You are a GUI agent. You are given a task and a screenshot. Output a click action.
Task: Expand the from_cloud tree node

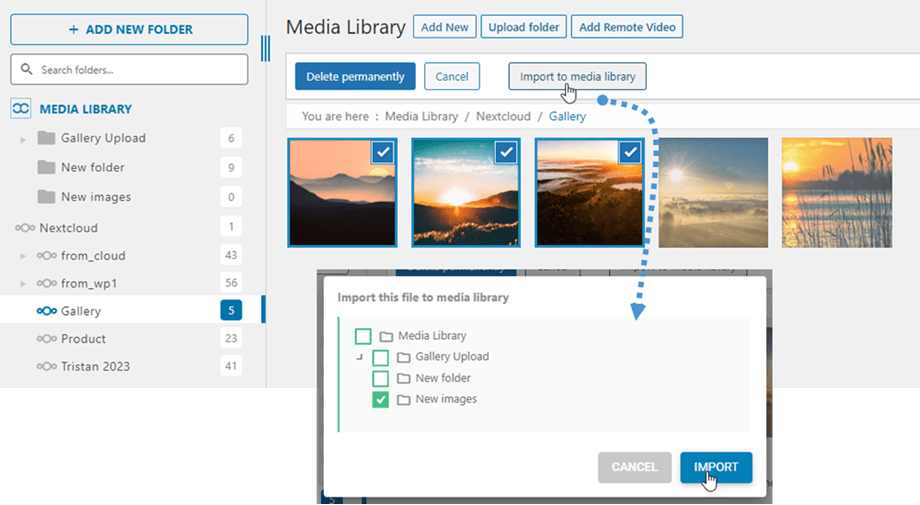(23, 257)
